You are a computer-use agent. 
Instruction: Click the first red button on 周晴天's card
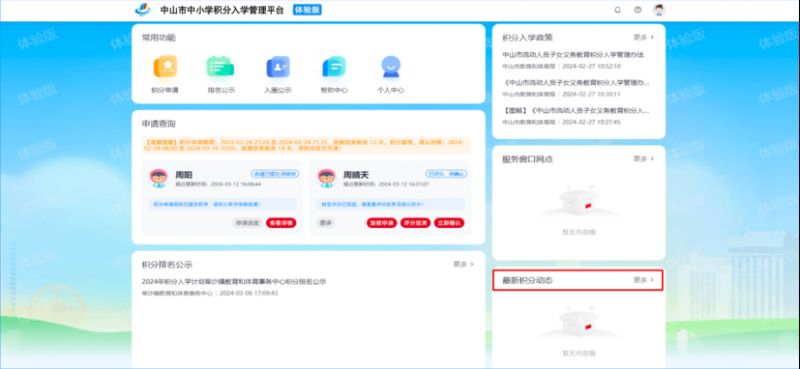click(x=382, y=223)
